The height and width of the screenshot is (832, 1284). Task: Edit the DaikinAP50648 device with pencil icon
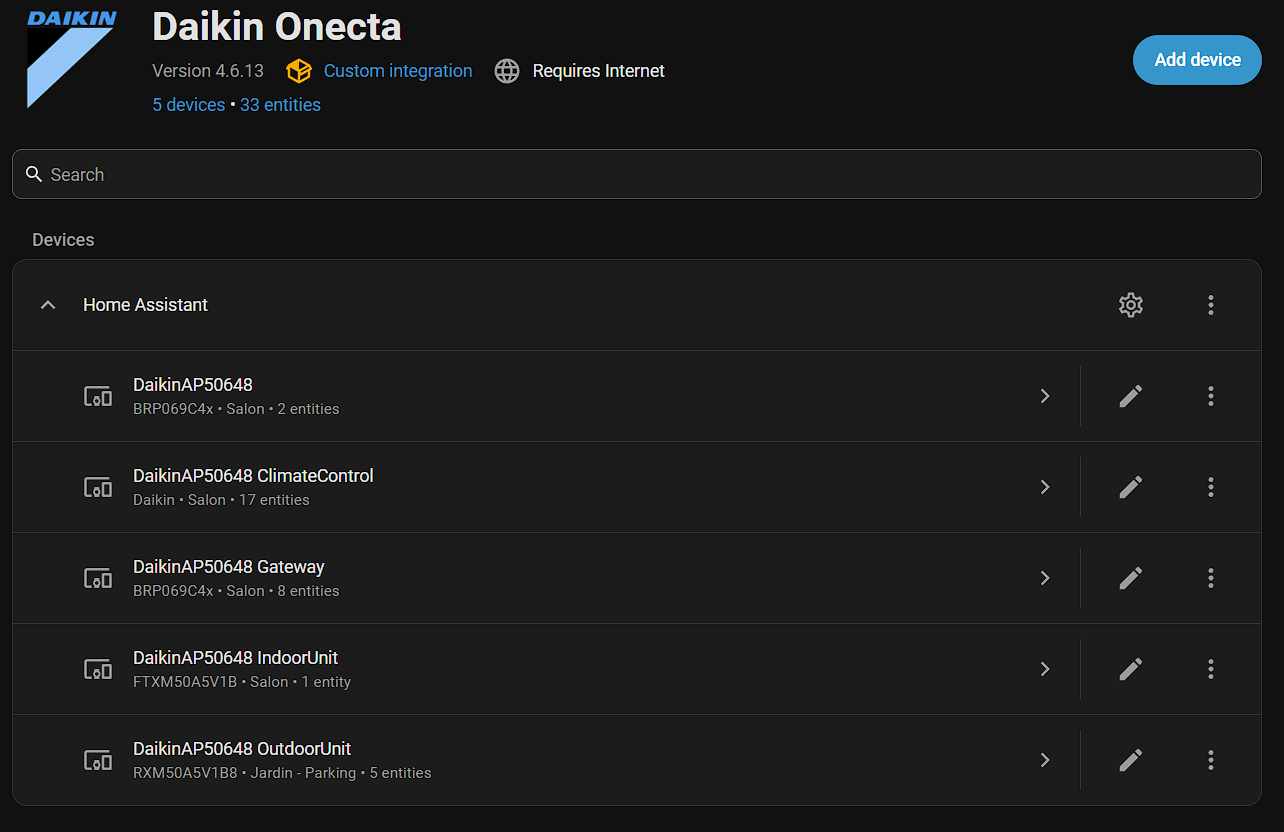coord(1130,396)
